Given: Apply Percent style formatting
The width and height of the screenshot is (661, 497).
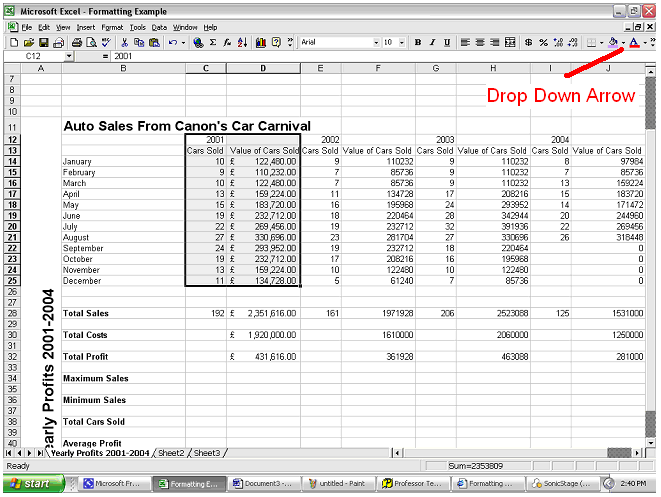Looking at the screenshot, I should pos(543,43).
